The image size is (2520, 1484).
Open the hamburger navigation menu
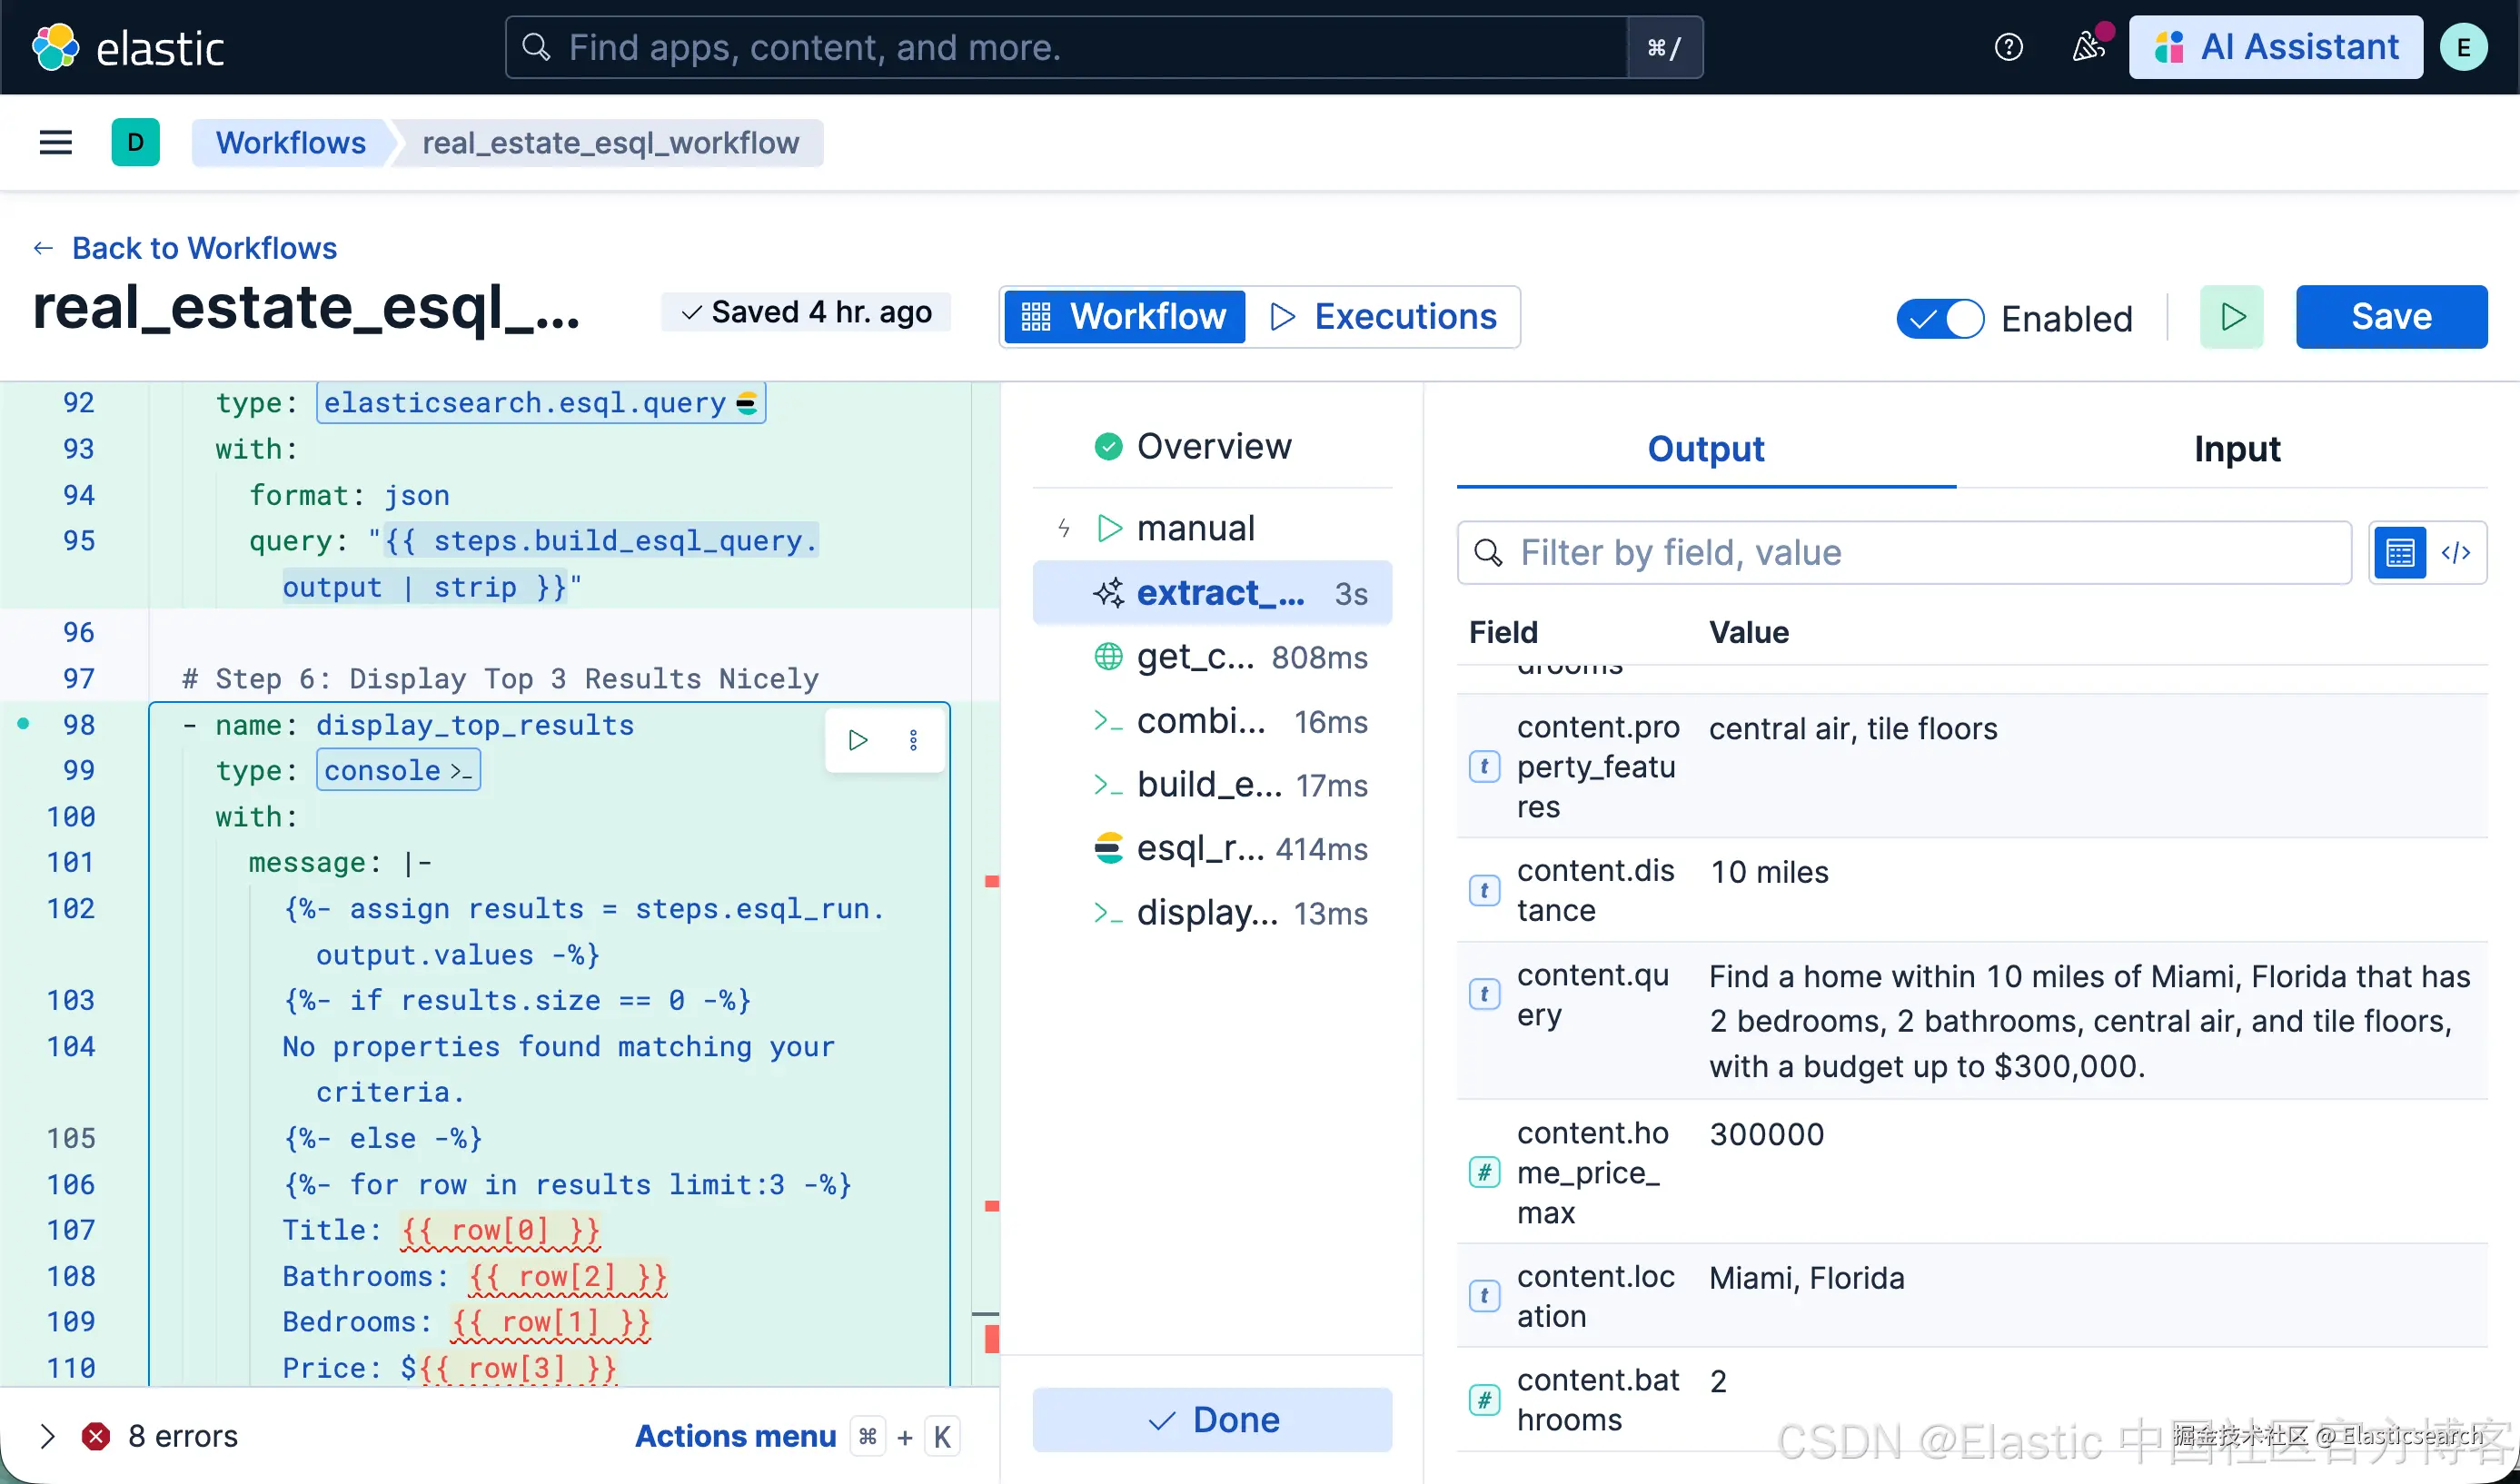coord(56,143)
